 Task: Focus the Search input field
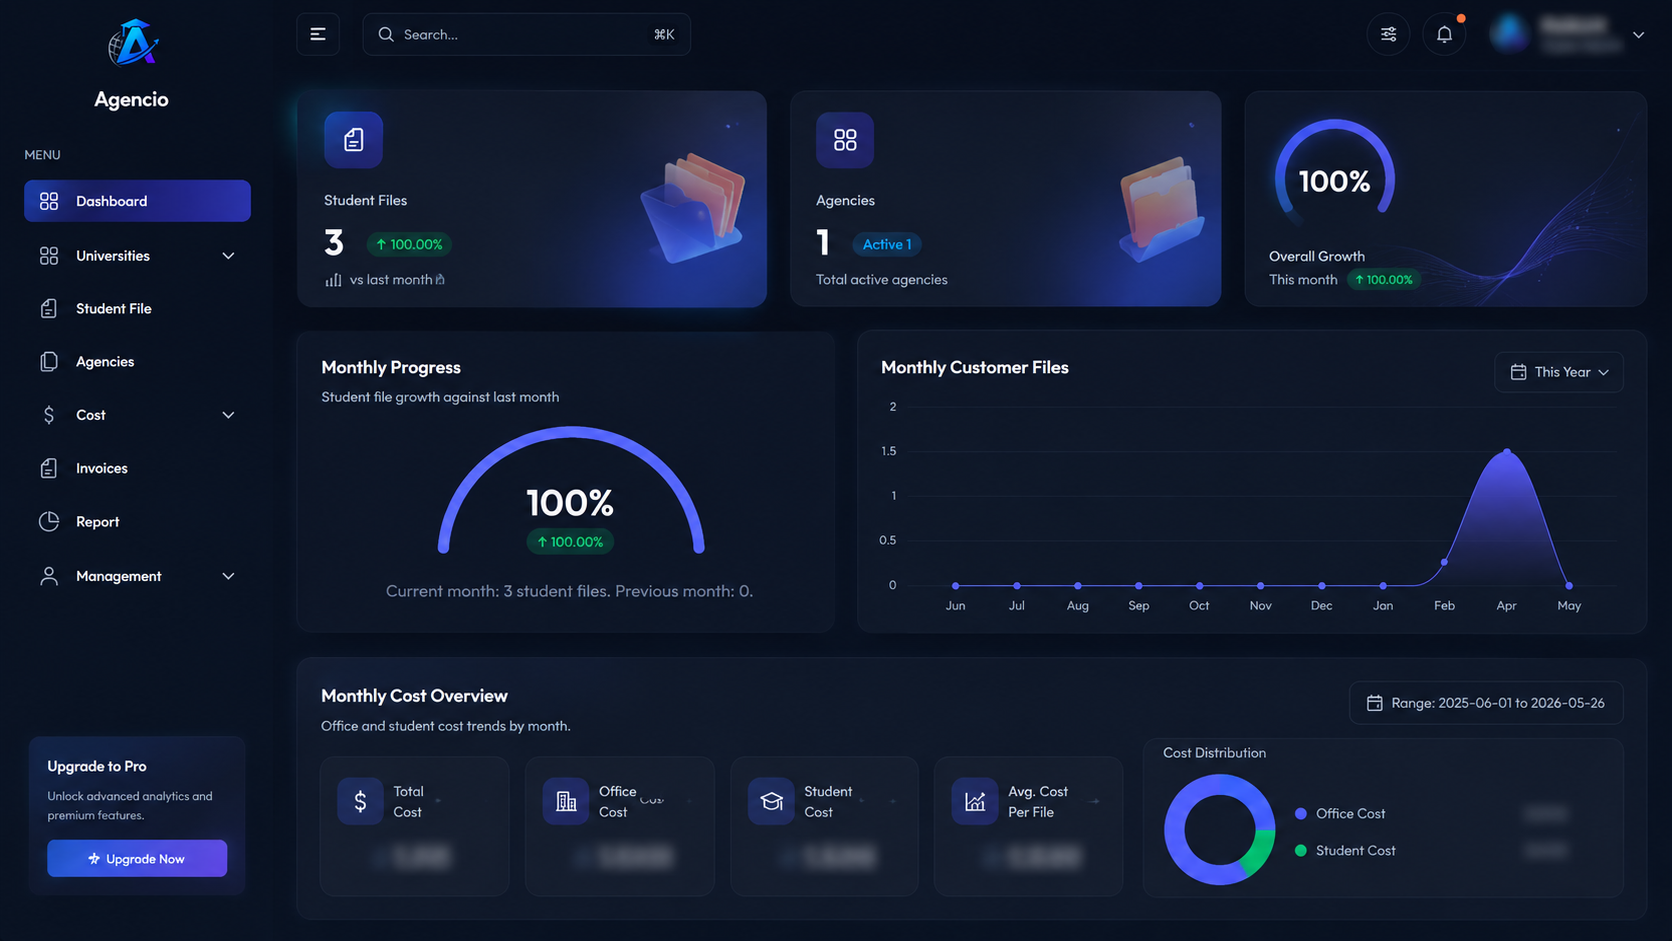[527, 34]
